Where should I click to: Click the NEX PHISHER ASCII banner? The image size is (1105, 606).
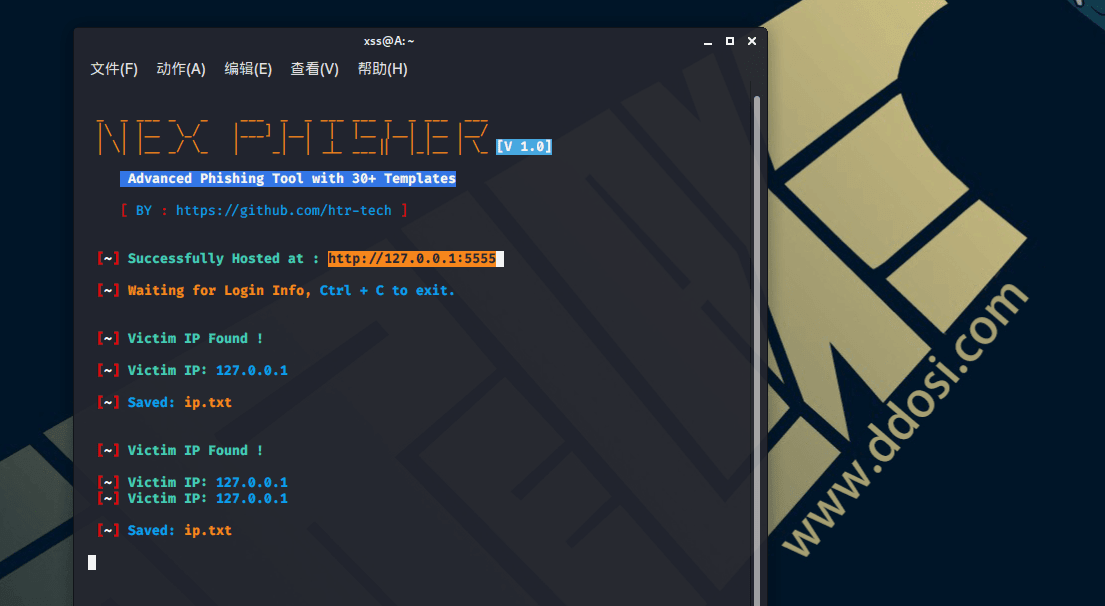tap(292, 137)
